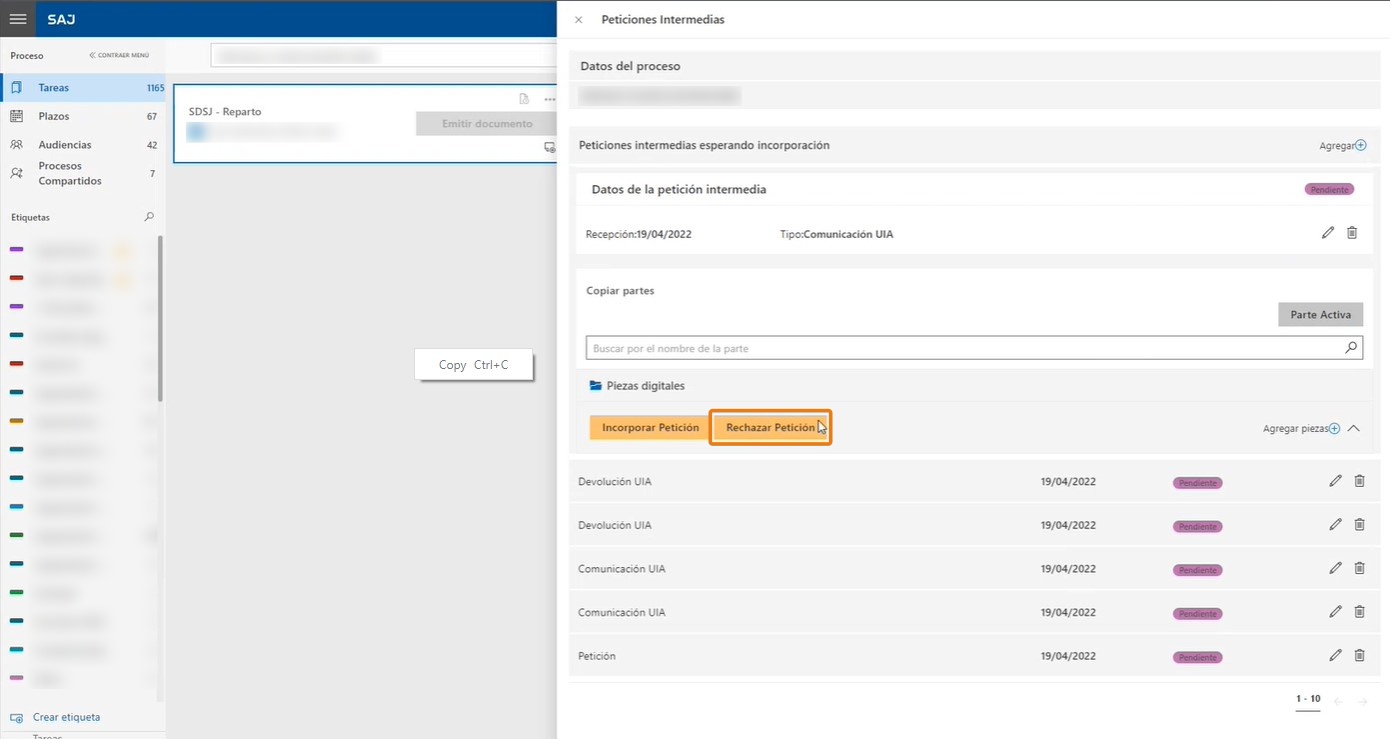Viewport: 1390px width, 739px height.
Task: Click the top search box in the SAJ window
Action: pos(384,55)
